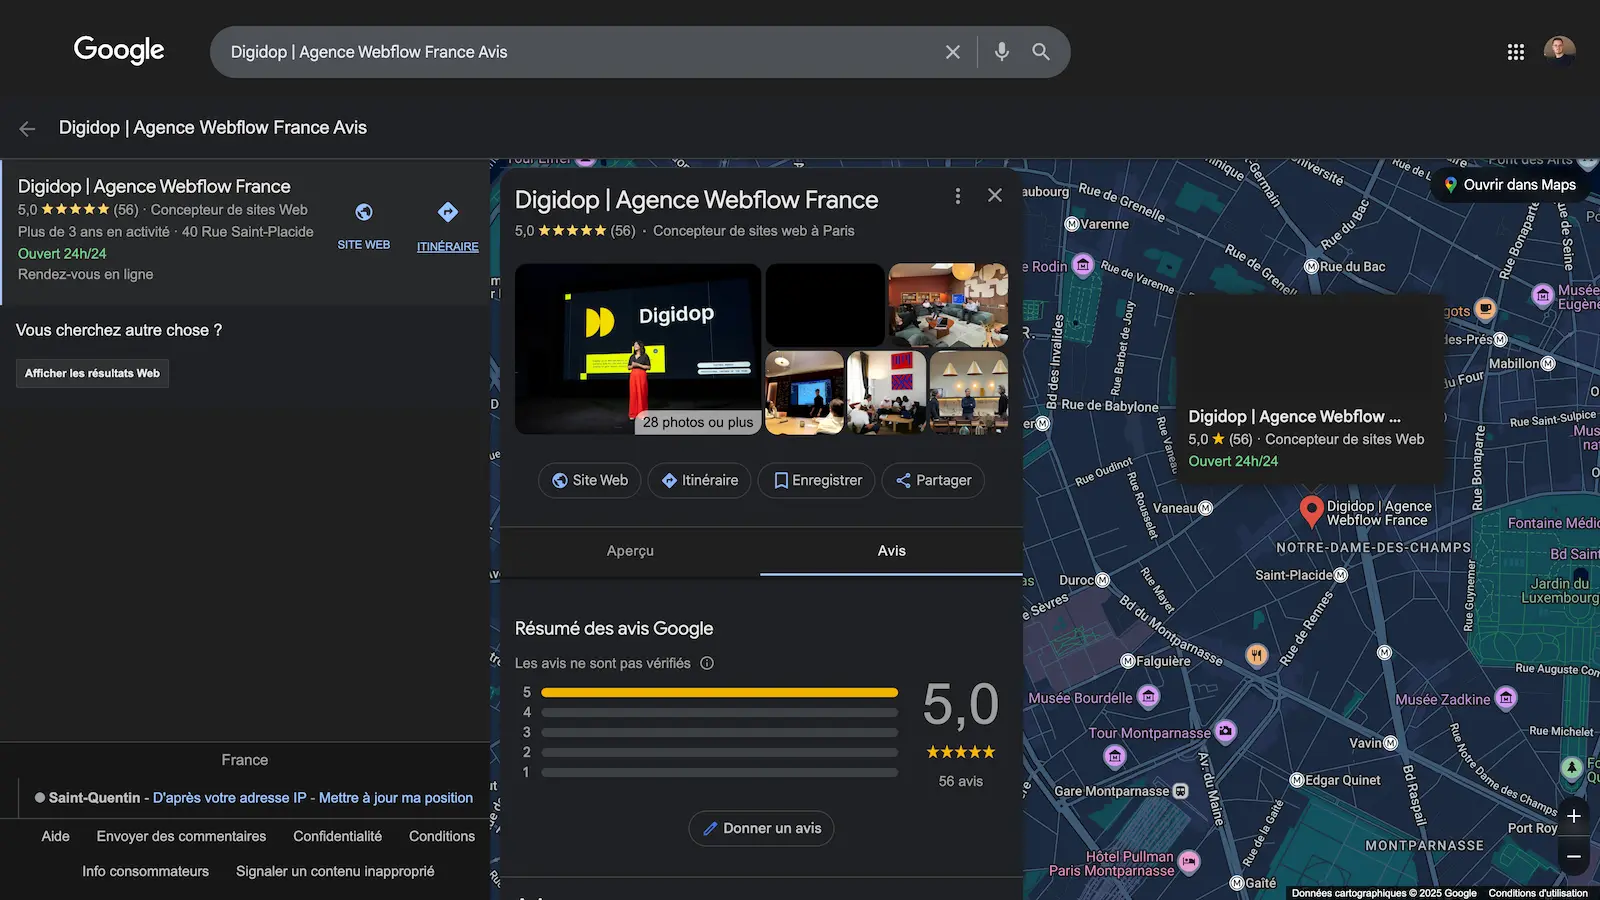Viewport: 1600px width, 900px height.
Task: Open the three-dot options menu
Action: point(958,196)
